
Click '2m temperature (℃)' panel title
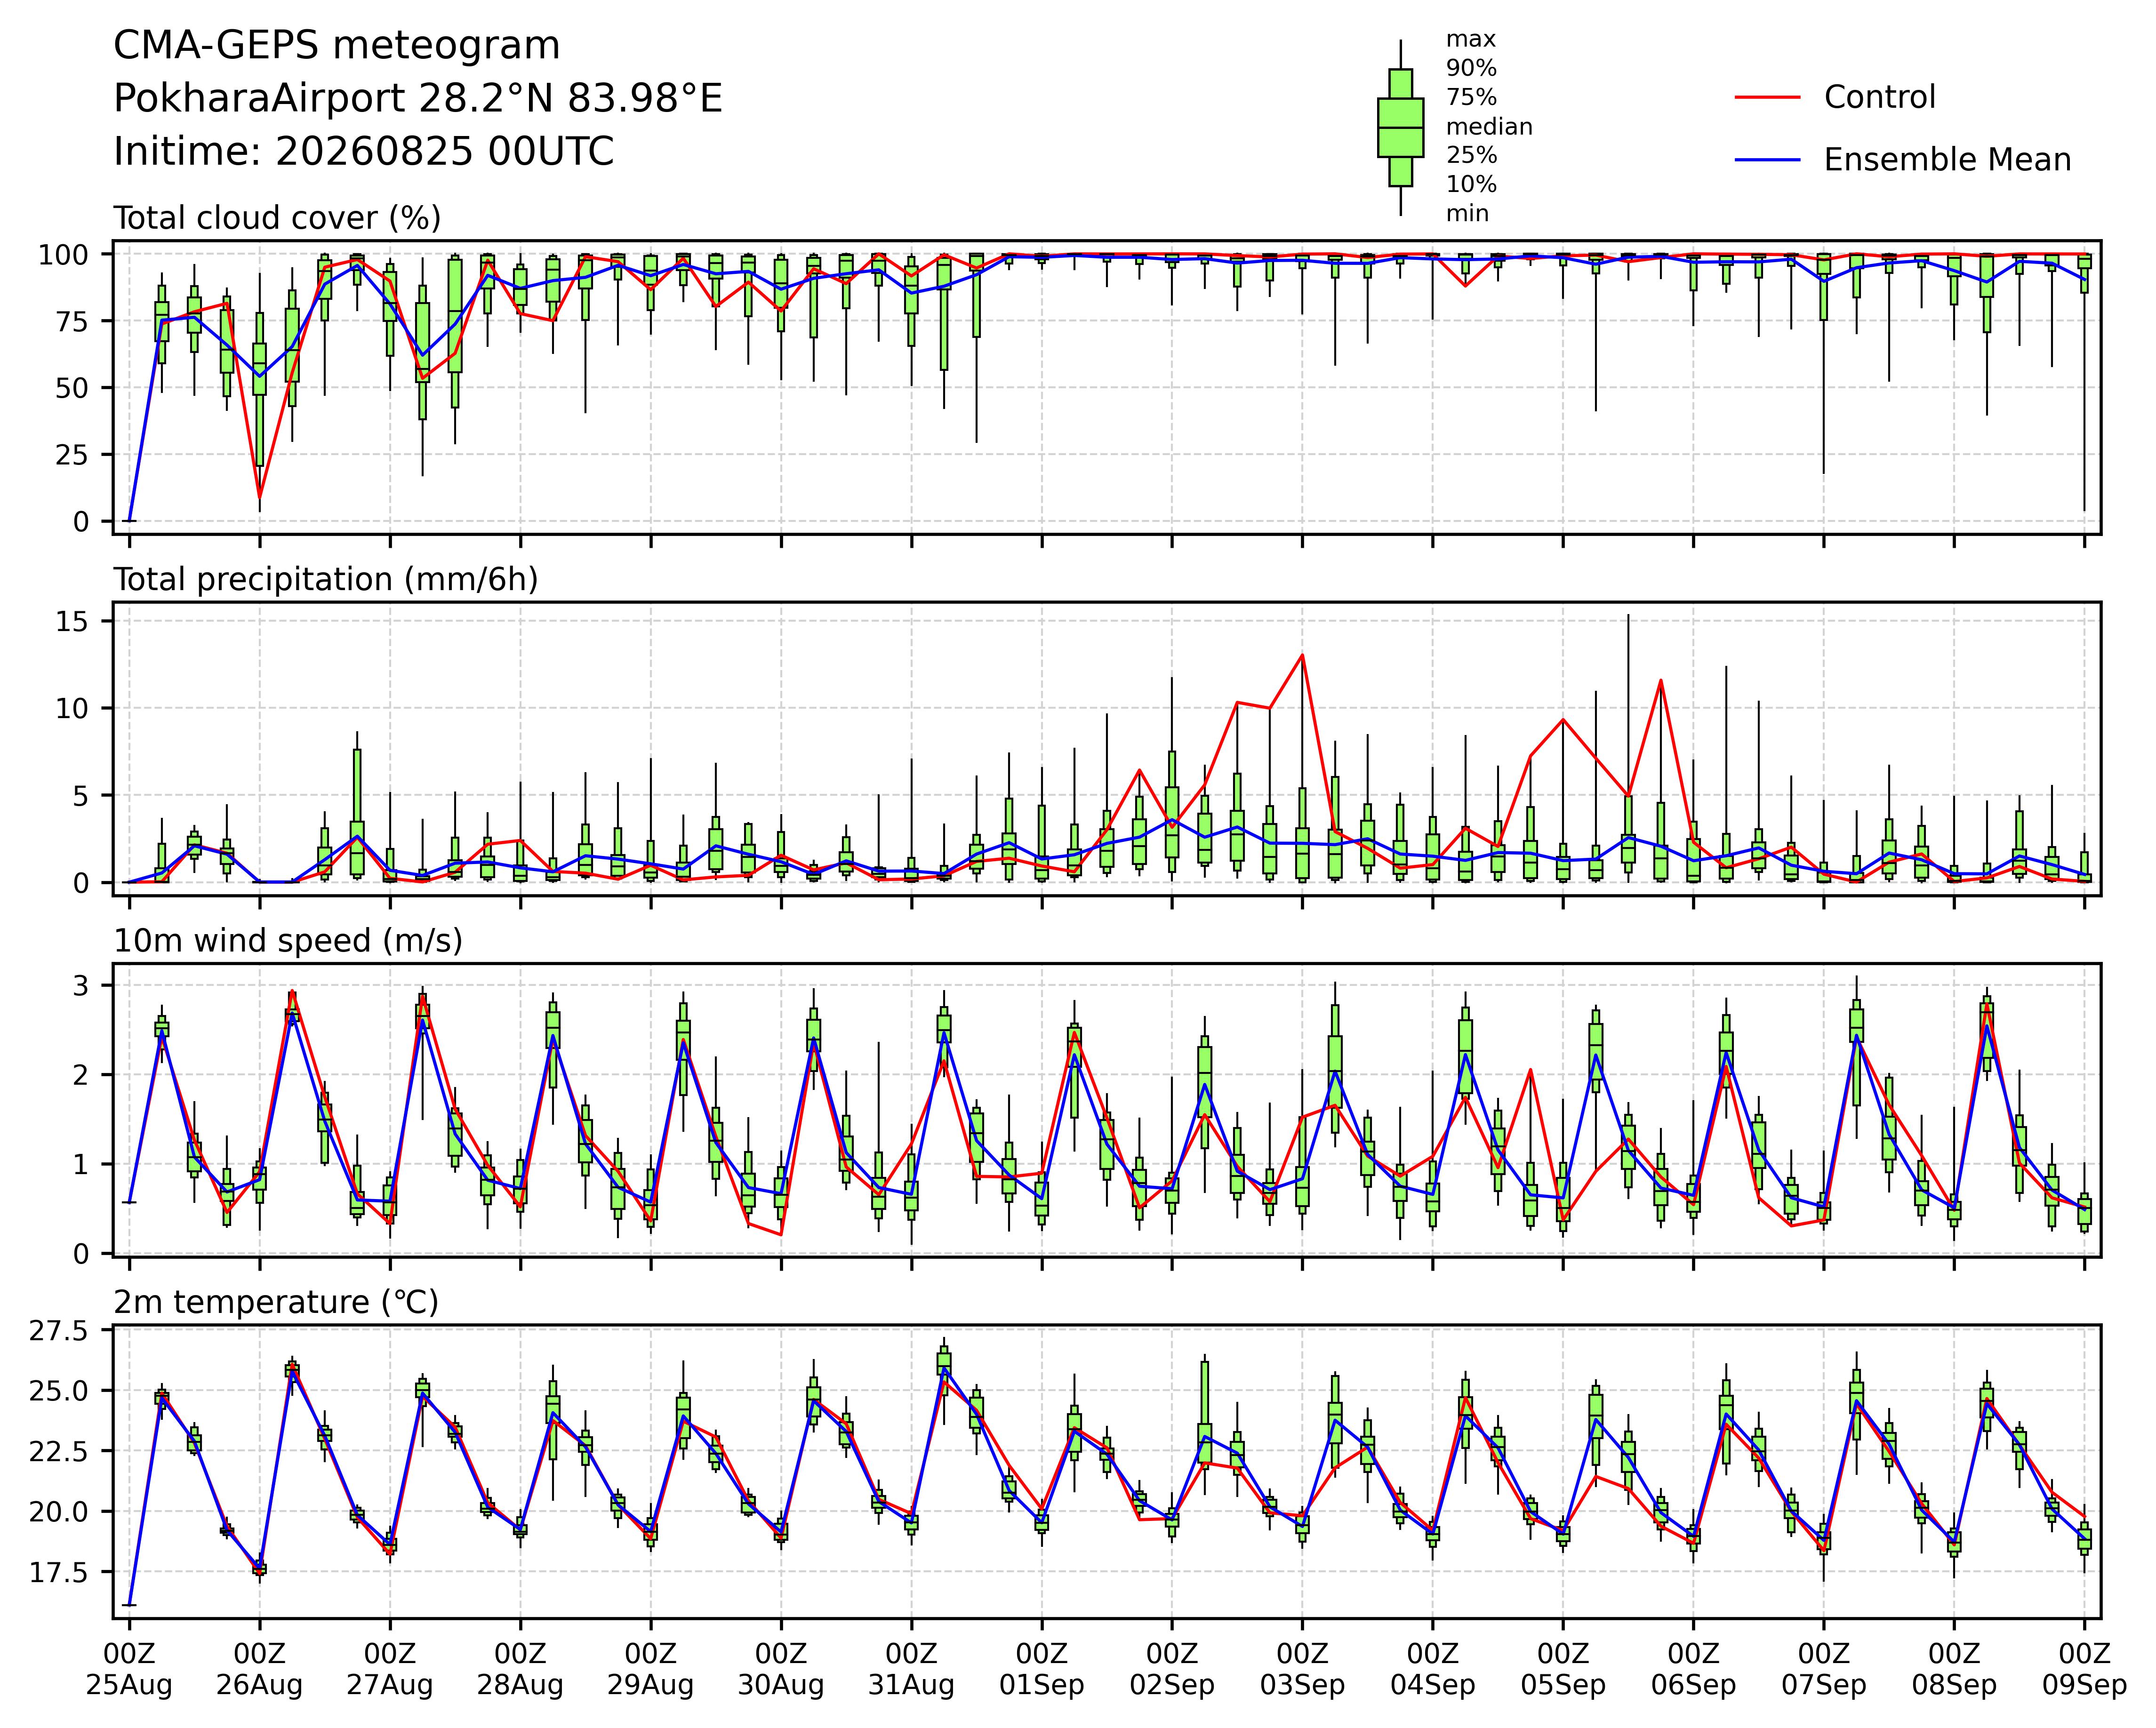coord(276,1302)
